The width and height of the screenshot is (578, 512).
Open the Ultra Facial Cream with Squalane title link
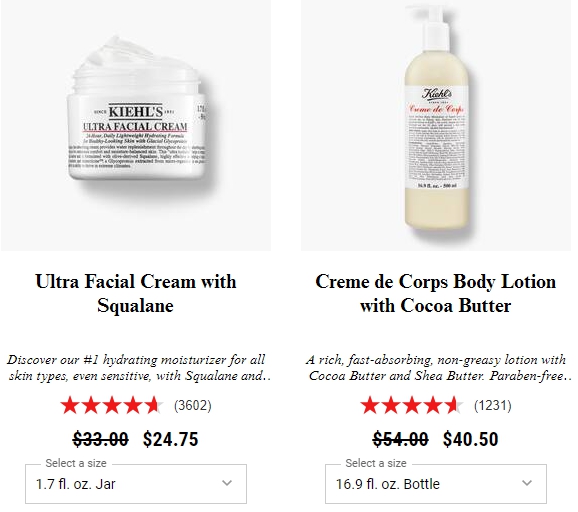tap(136, 293)
